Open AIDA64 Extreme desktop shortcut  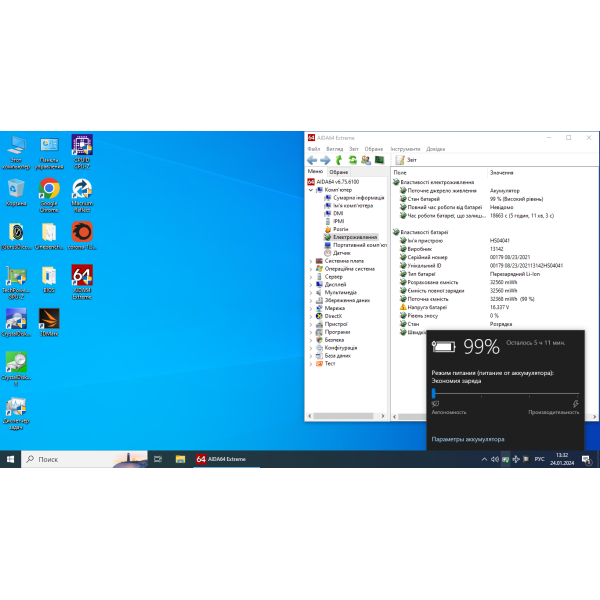(82, 282)
